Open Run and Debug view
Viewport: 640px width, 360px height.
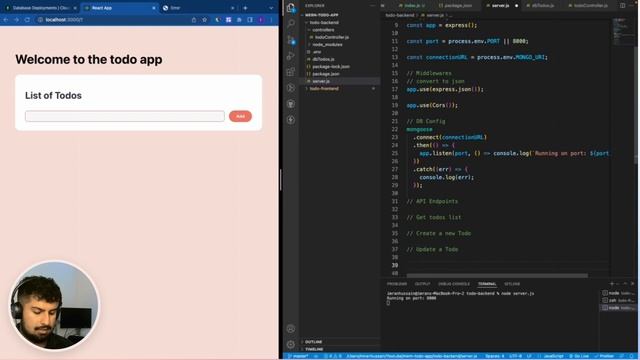click(291, 56)
